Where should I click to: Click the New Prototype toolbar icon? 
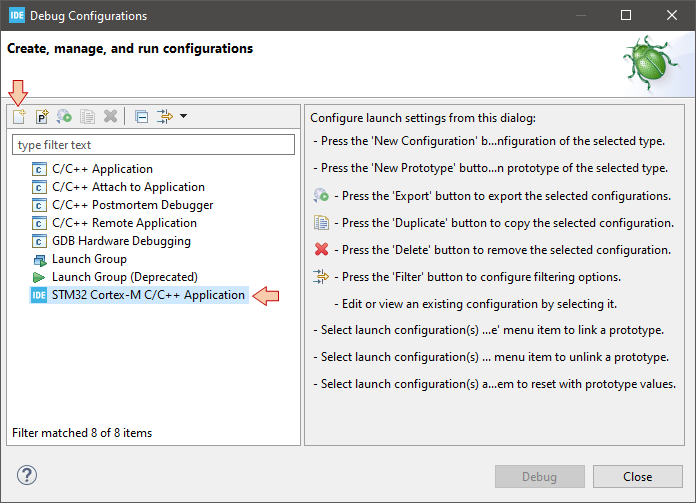(x=42, y=116)
